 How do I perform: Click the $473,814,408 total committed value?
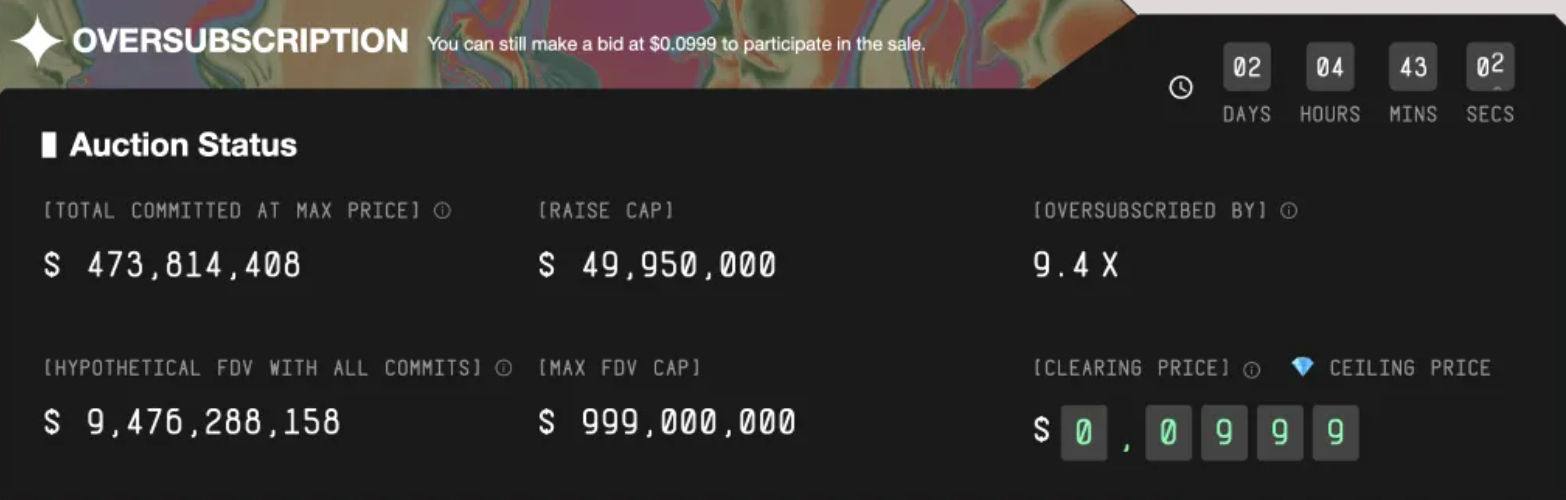point(172,265)
